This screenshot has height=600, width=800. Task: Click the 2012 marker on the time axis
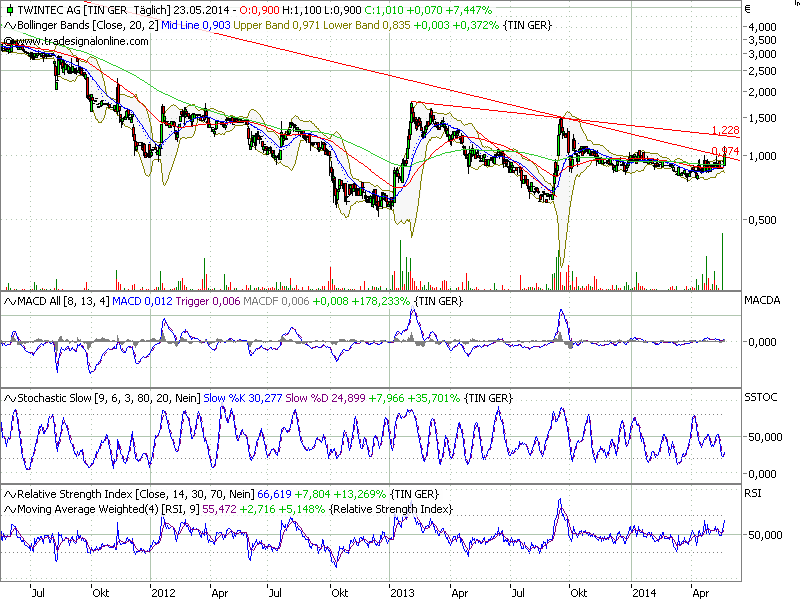click(x=163, y=593)
